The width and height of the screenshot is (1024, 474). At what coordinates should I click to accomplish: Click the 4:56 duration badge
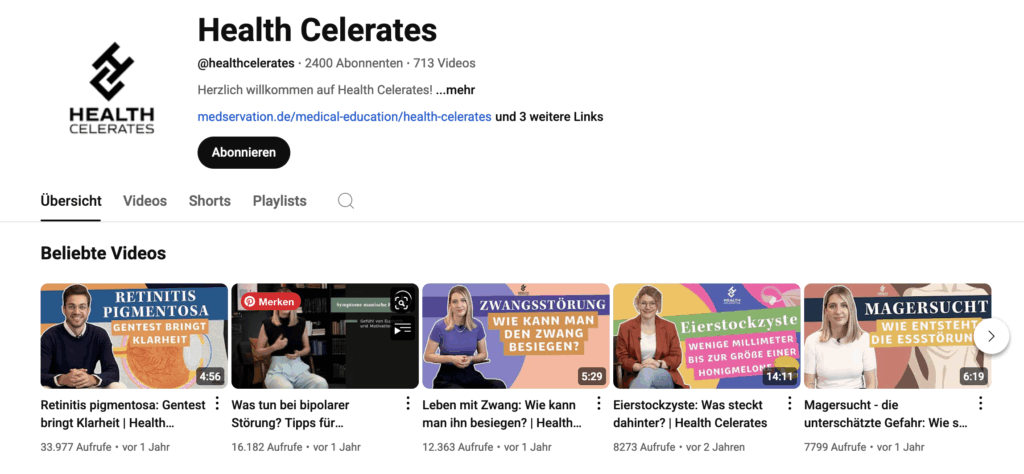[x=210, y=377]
